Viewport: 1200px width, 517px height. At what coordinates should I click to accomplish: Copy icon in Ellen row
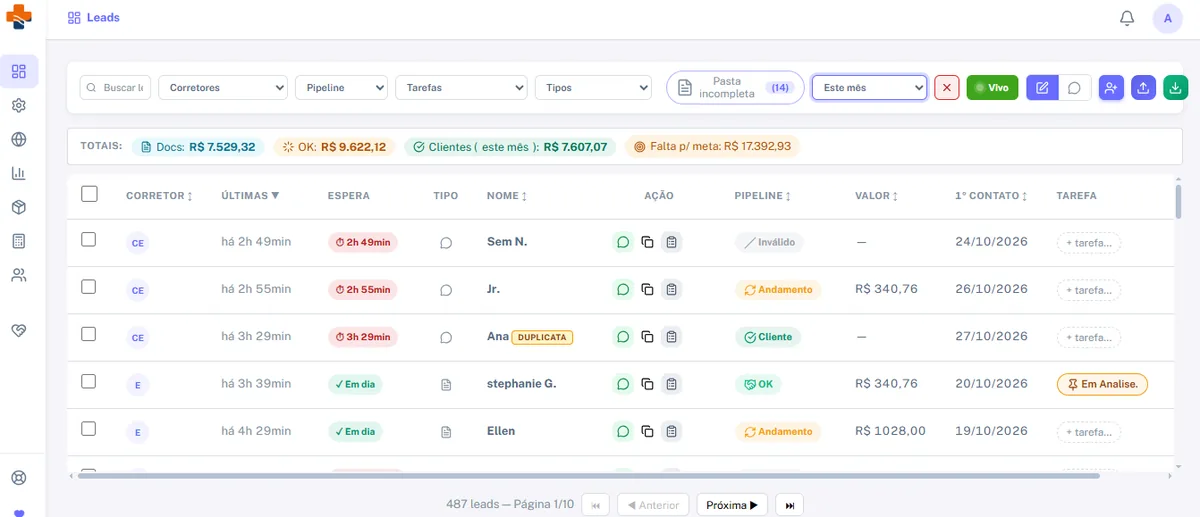647,431
